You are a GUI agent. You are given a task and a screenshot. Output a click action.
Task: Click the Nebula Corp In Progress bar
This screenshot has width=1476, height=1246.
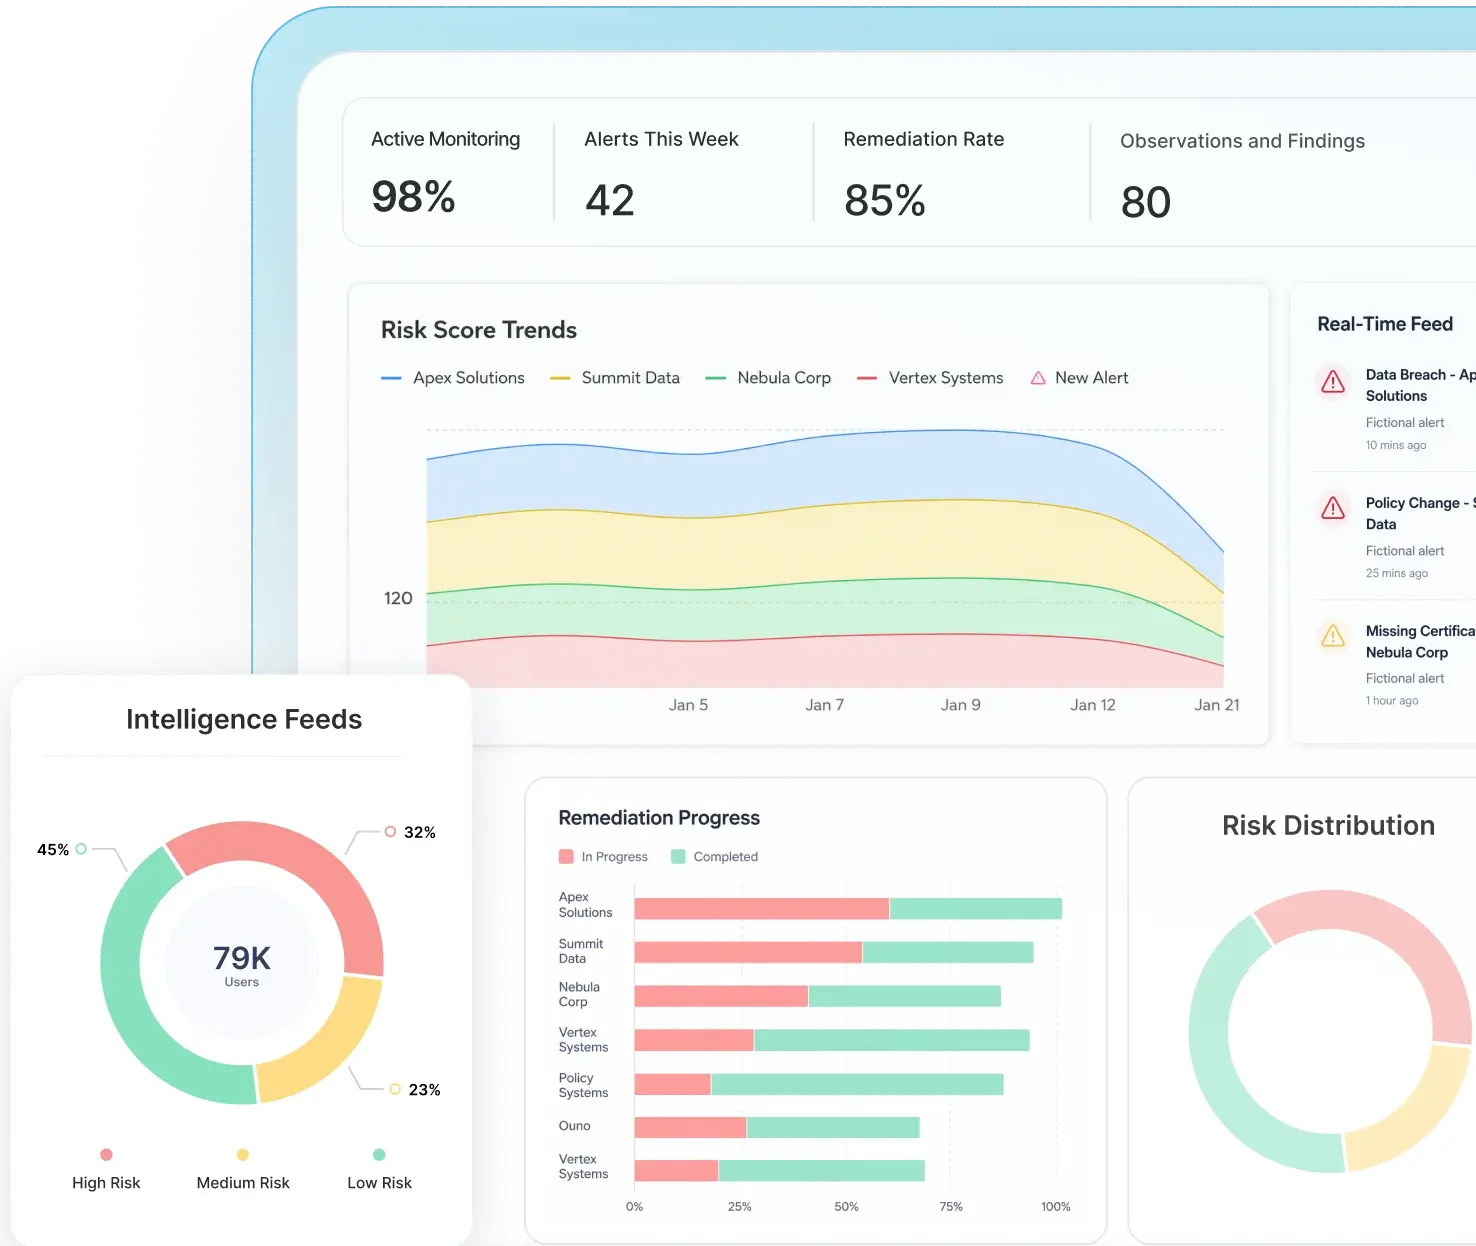(721, 996)
